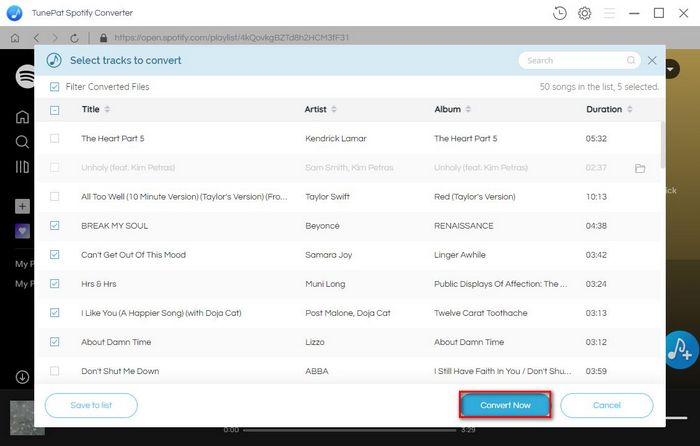
Task: Open Liked Songs heart icon
Action: (22, 231)
